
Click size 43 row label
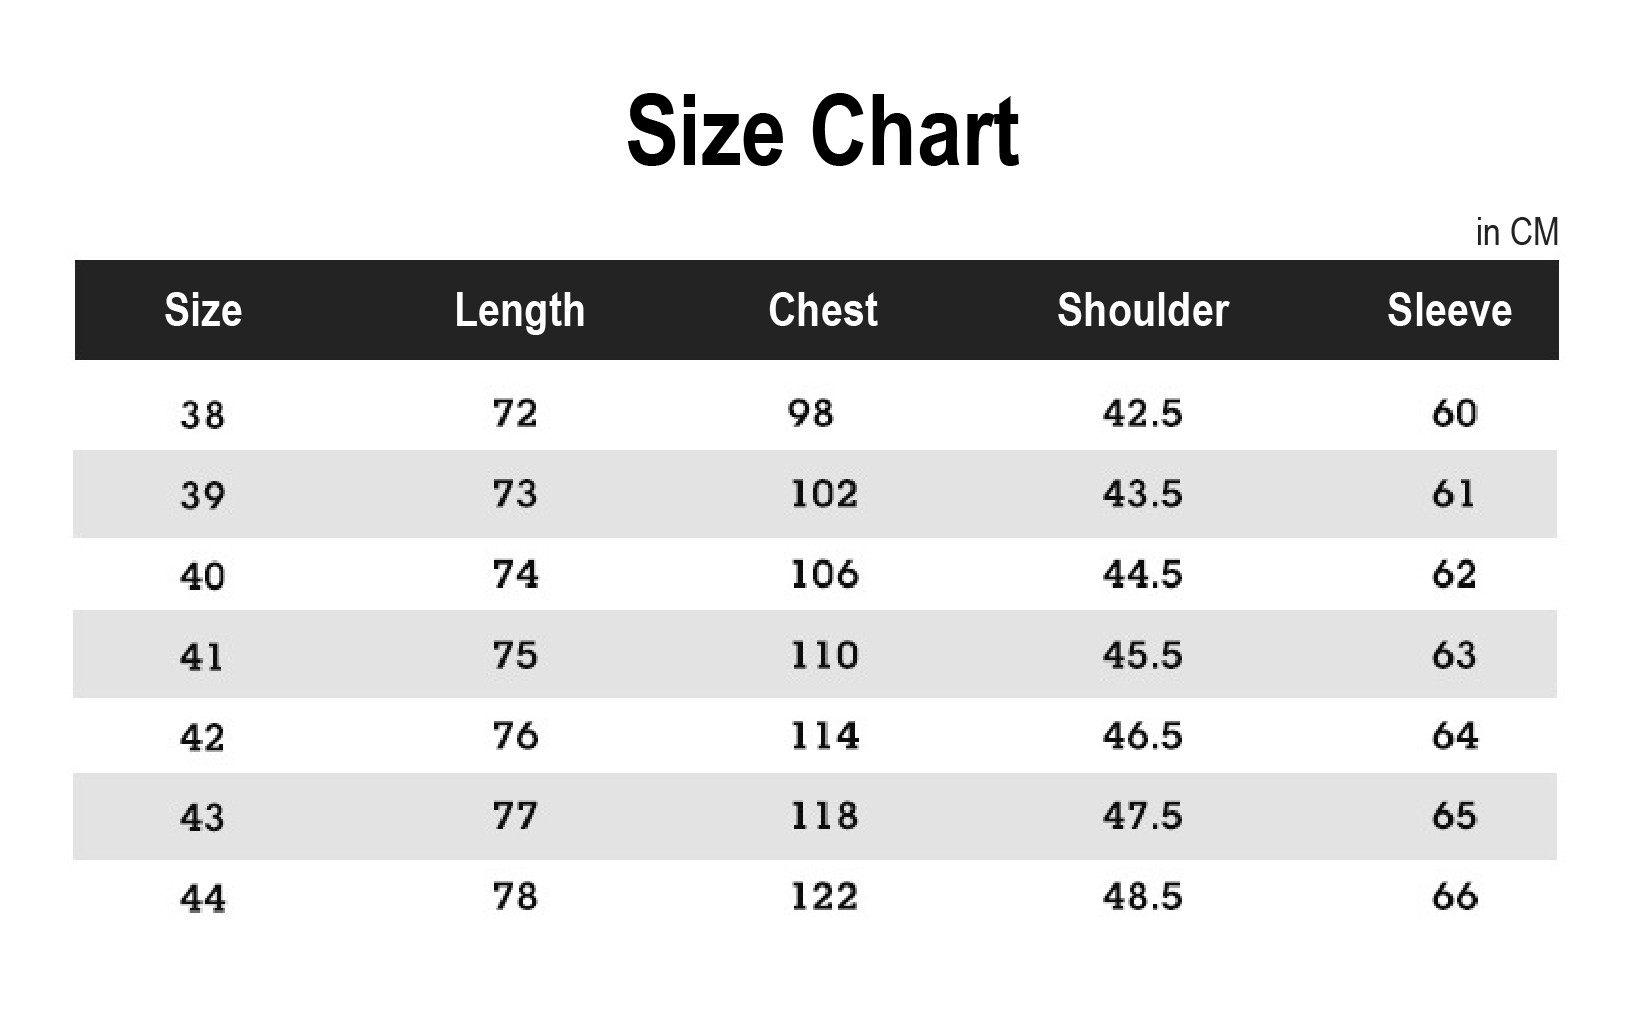(202, 818)
